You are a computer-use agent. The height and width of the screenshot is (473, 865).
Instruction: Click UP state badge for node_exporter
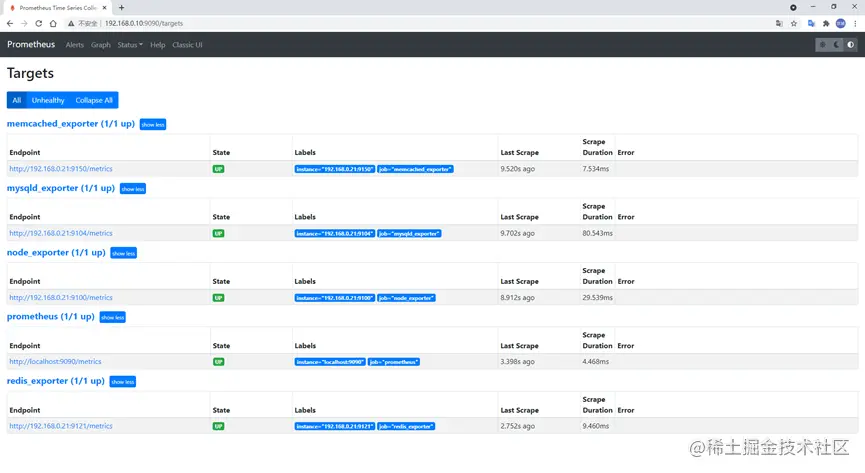point(218,297)
